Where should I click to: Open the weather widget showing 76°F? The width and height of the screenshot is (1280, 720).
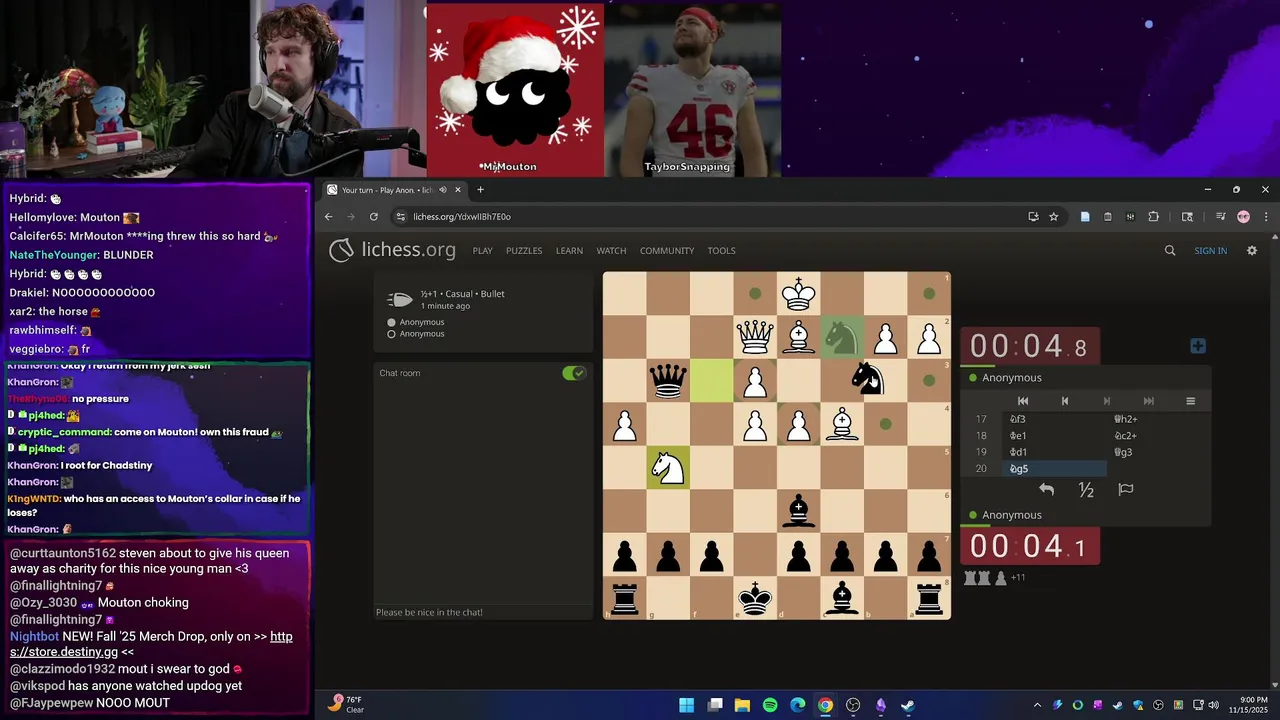(348, 705)
